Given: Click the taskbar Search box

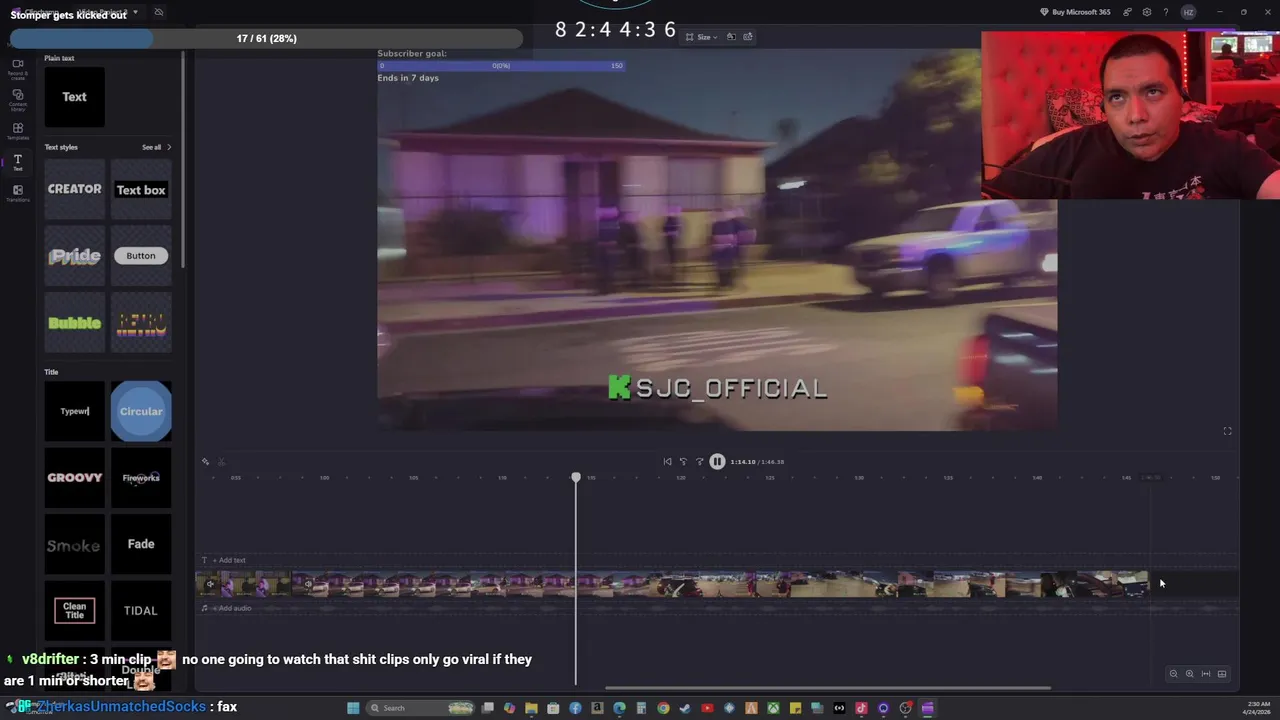Looking at the screenshot, I should (420, 708).
